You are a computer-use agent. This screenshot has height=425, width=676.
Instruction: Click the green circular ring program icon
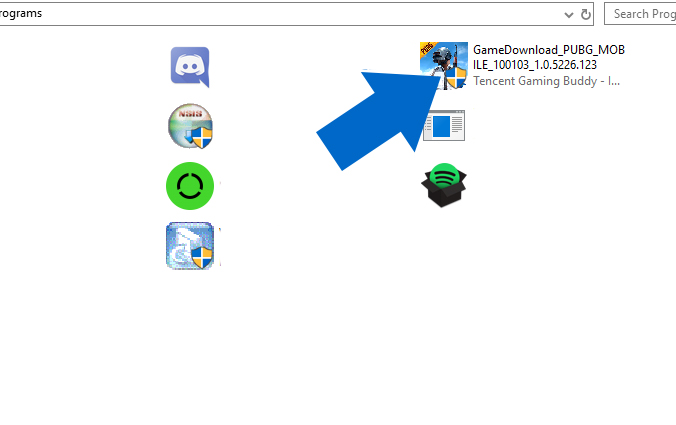coord(190,186)
